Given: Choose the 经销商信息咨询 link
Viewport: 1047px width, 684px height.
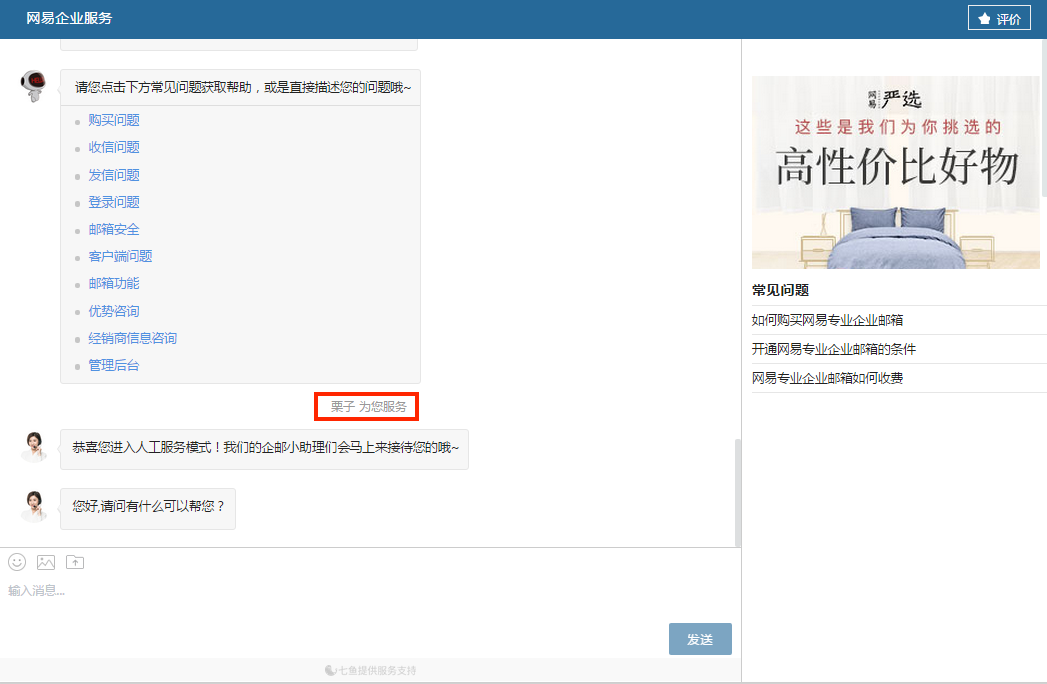Looking at the screenshot, I should [132, 338].
